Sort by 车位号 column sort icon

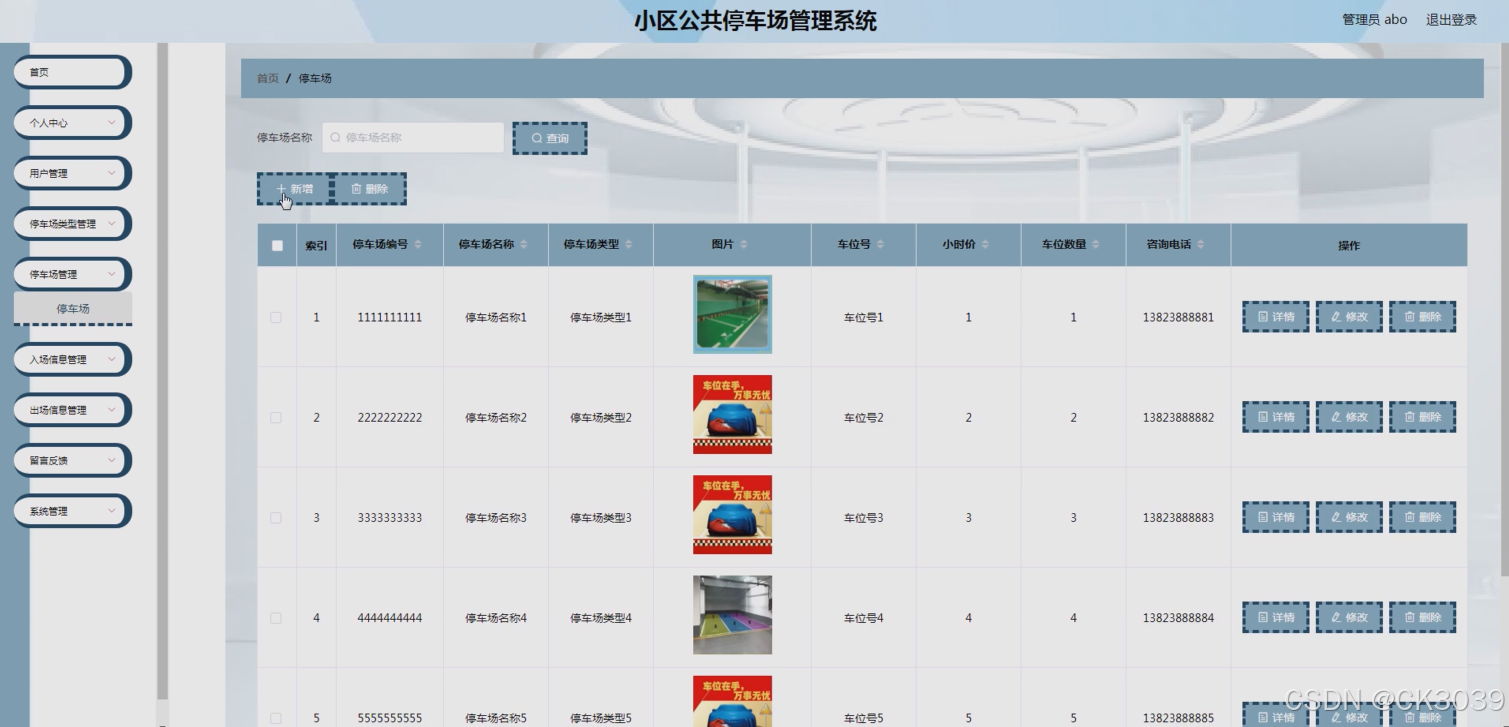pyautogui.click(x=880, y=245)
